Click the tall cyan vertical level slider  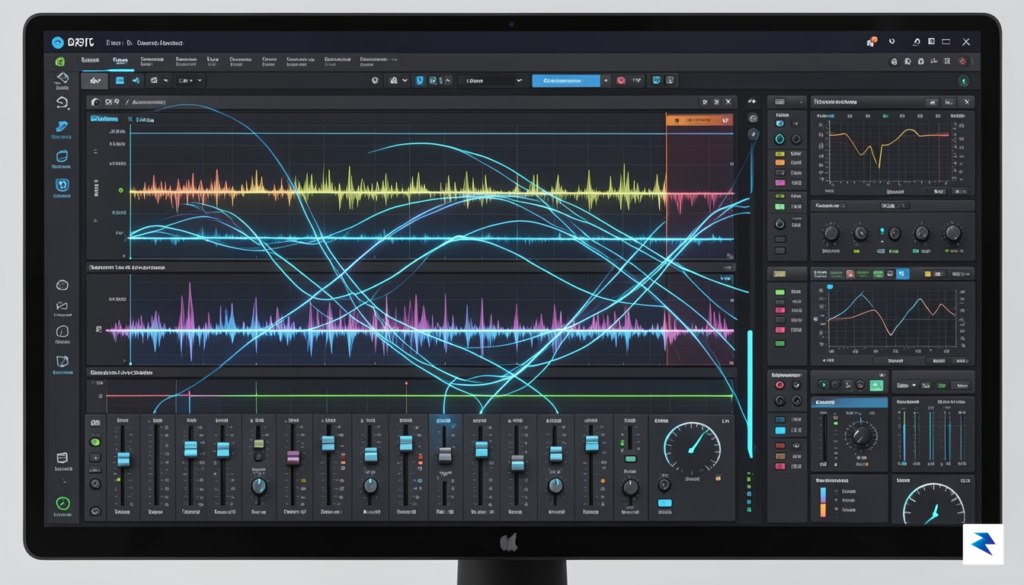point(750,394)
